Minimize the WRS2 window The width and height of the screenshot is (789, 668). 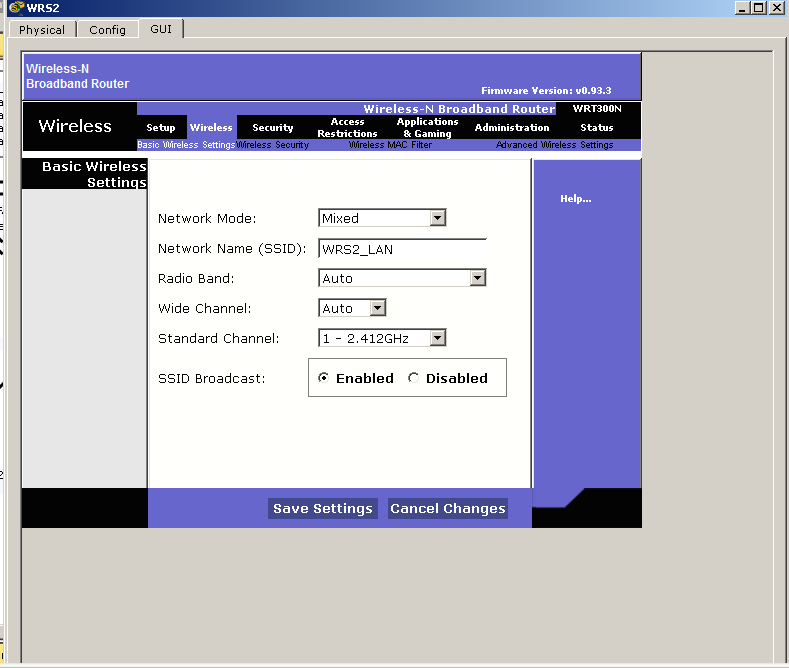742,8
